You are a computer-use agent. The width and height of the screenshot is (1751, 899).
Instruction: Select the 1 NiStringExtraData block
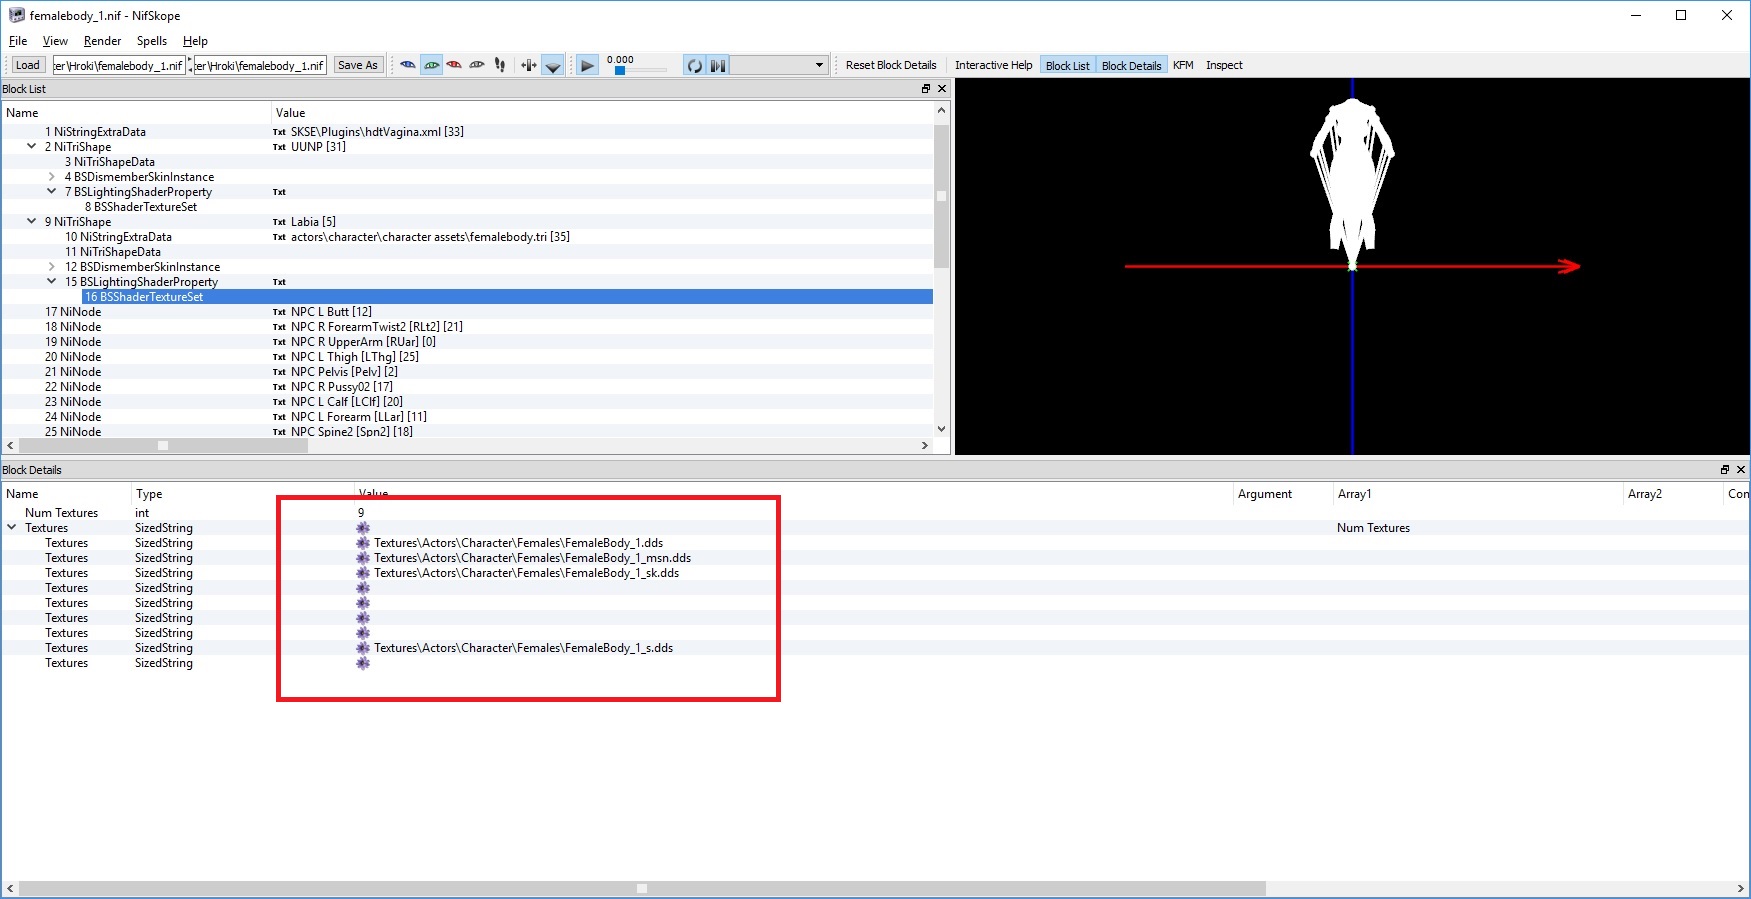point(95,132)
